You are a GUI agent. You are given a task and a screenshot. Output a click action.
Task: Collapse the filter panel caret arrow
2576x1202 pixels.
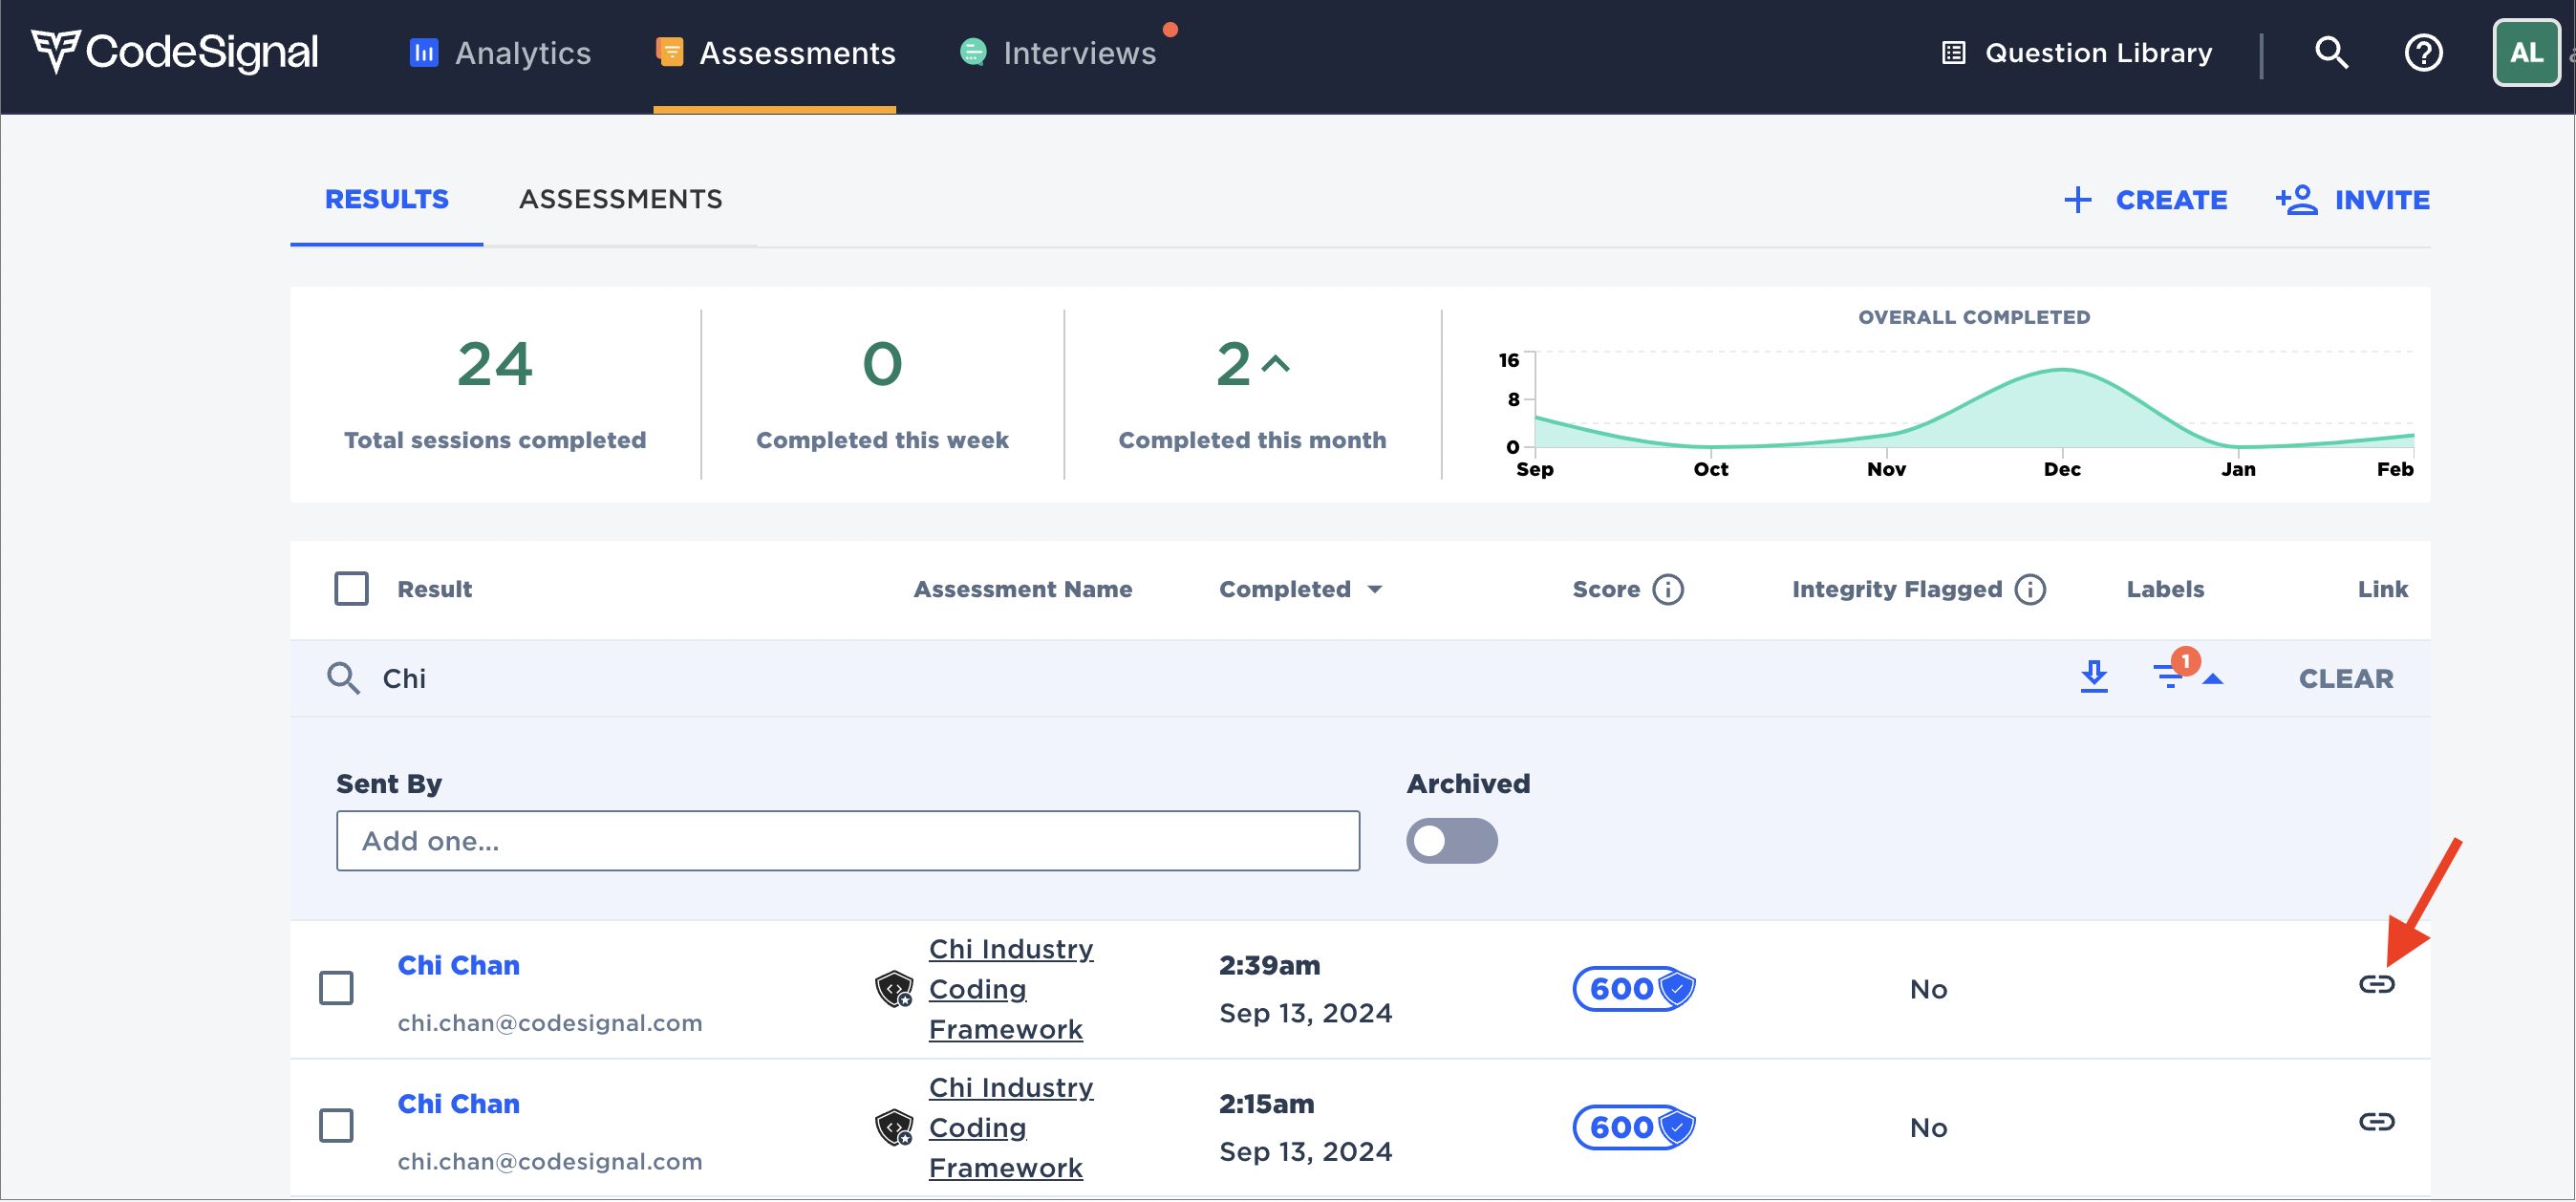tap(2213, 679)
